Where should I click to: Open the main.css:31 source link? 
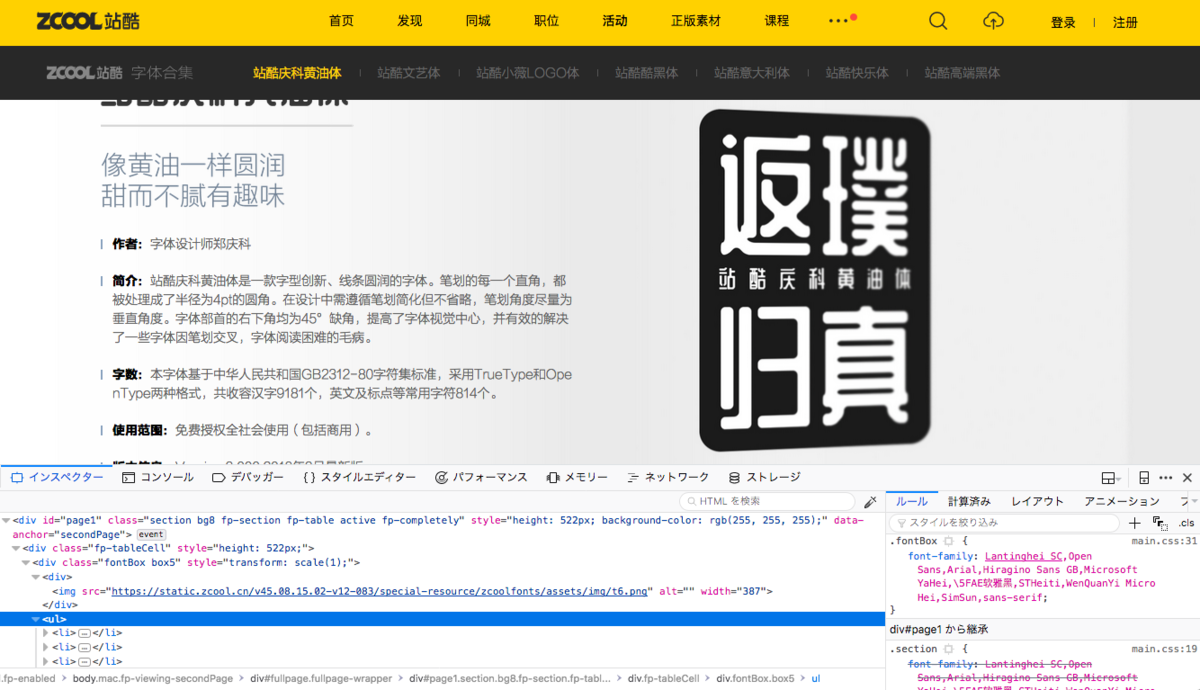pyautogui.click(x=1164, y=541)
